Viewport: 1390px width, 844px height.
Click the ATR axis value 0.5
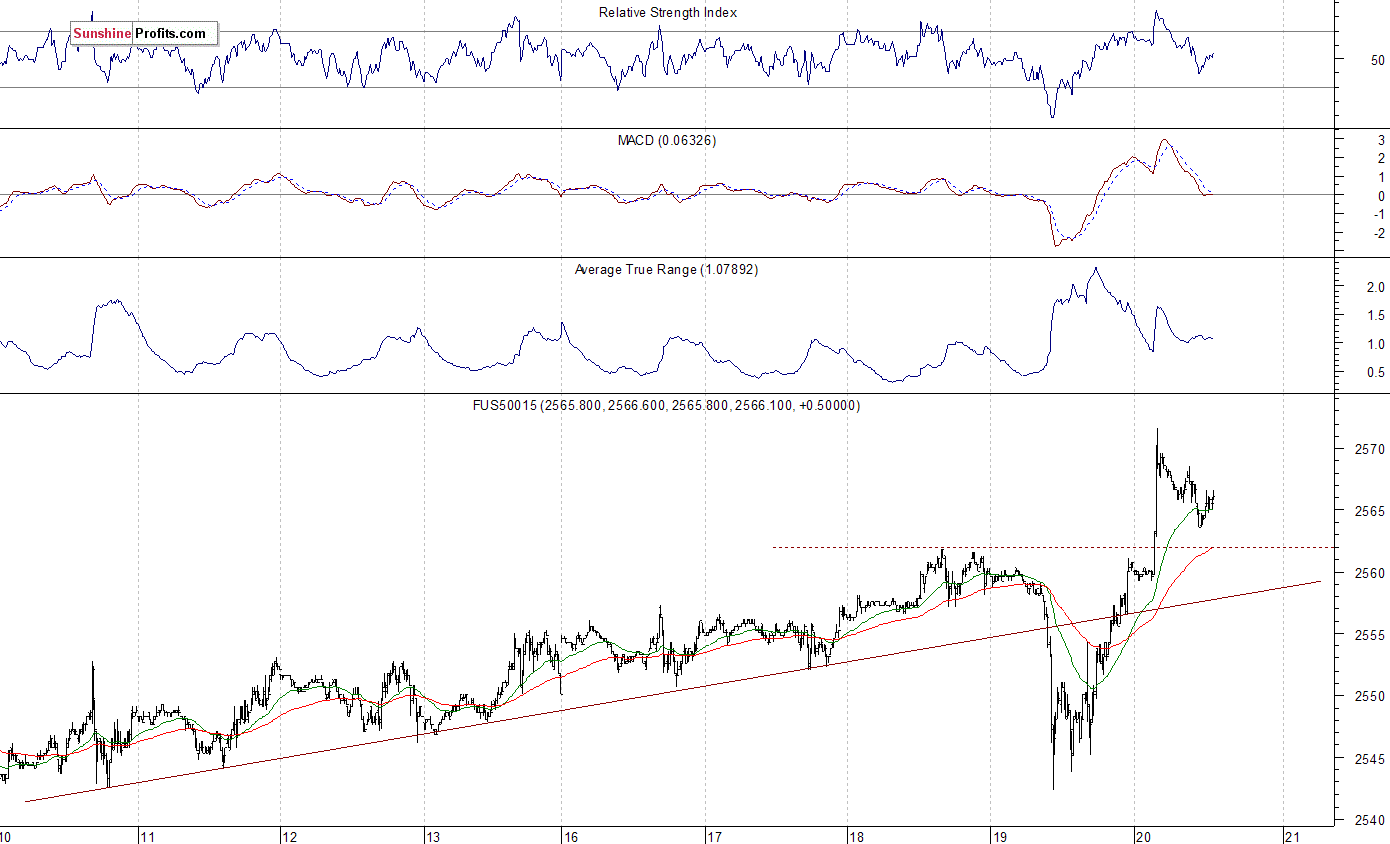(1376, 373)
